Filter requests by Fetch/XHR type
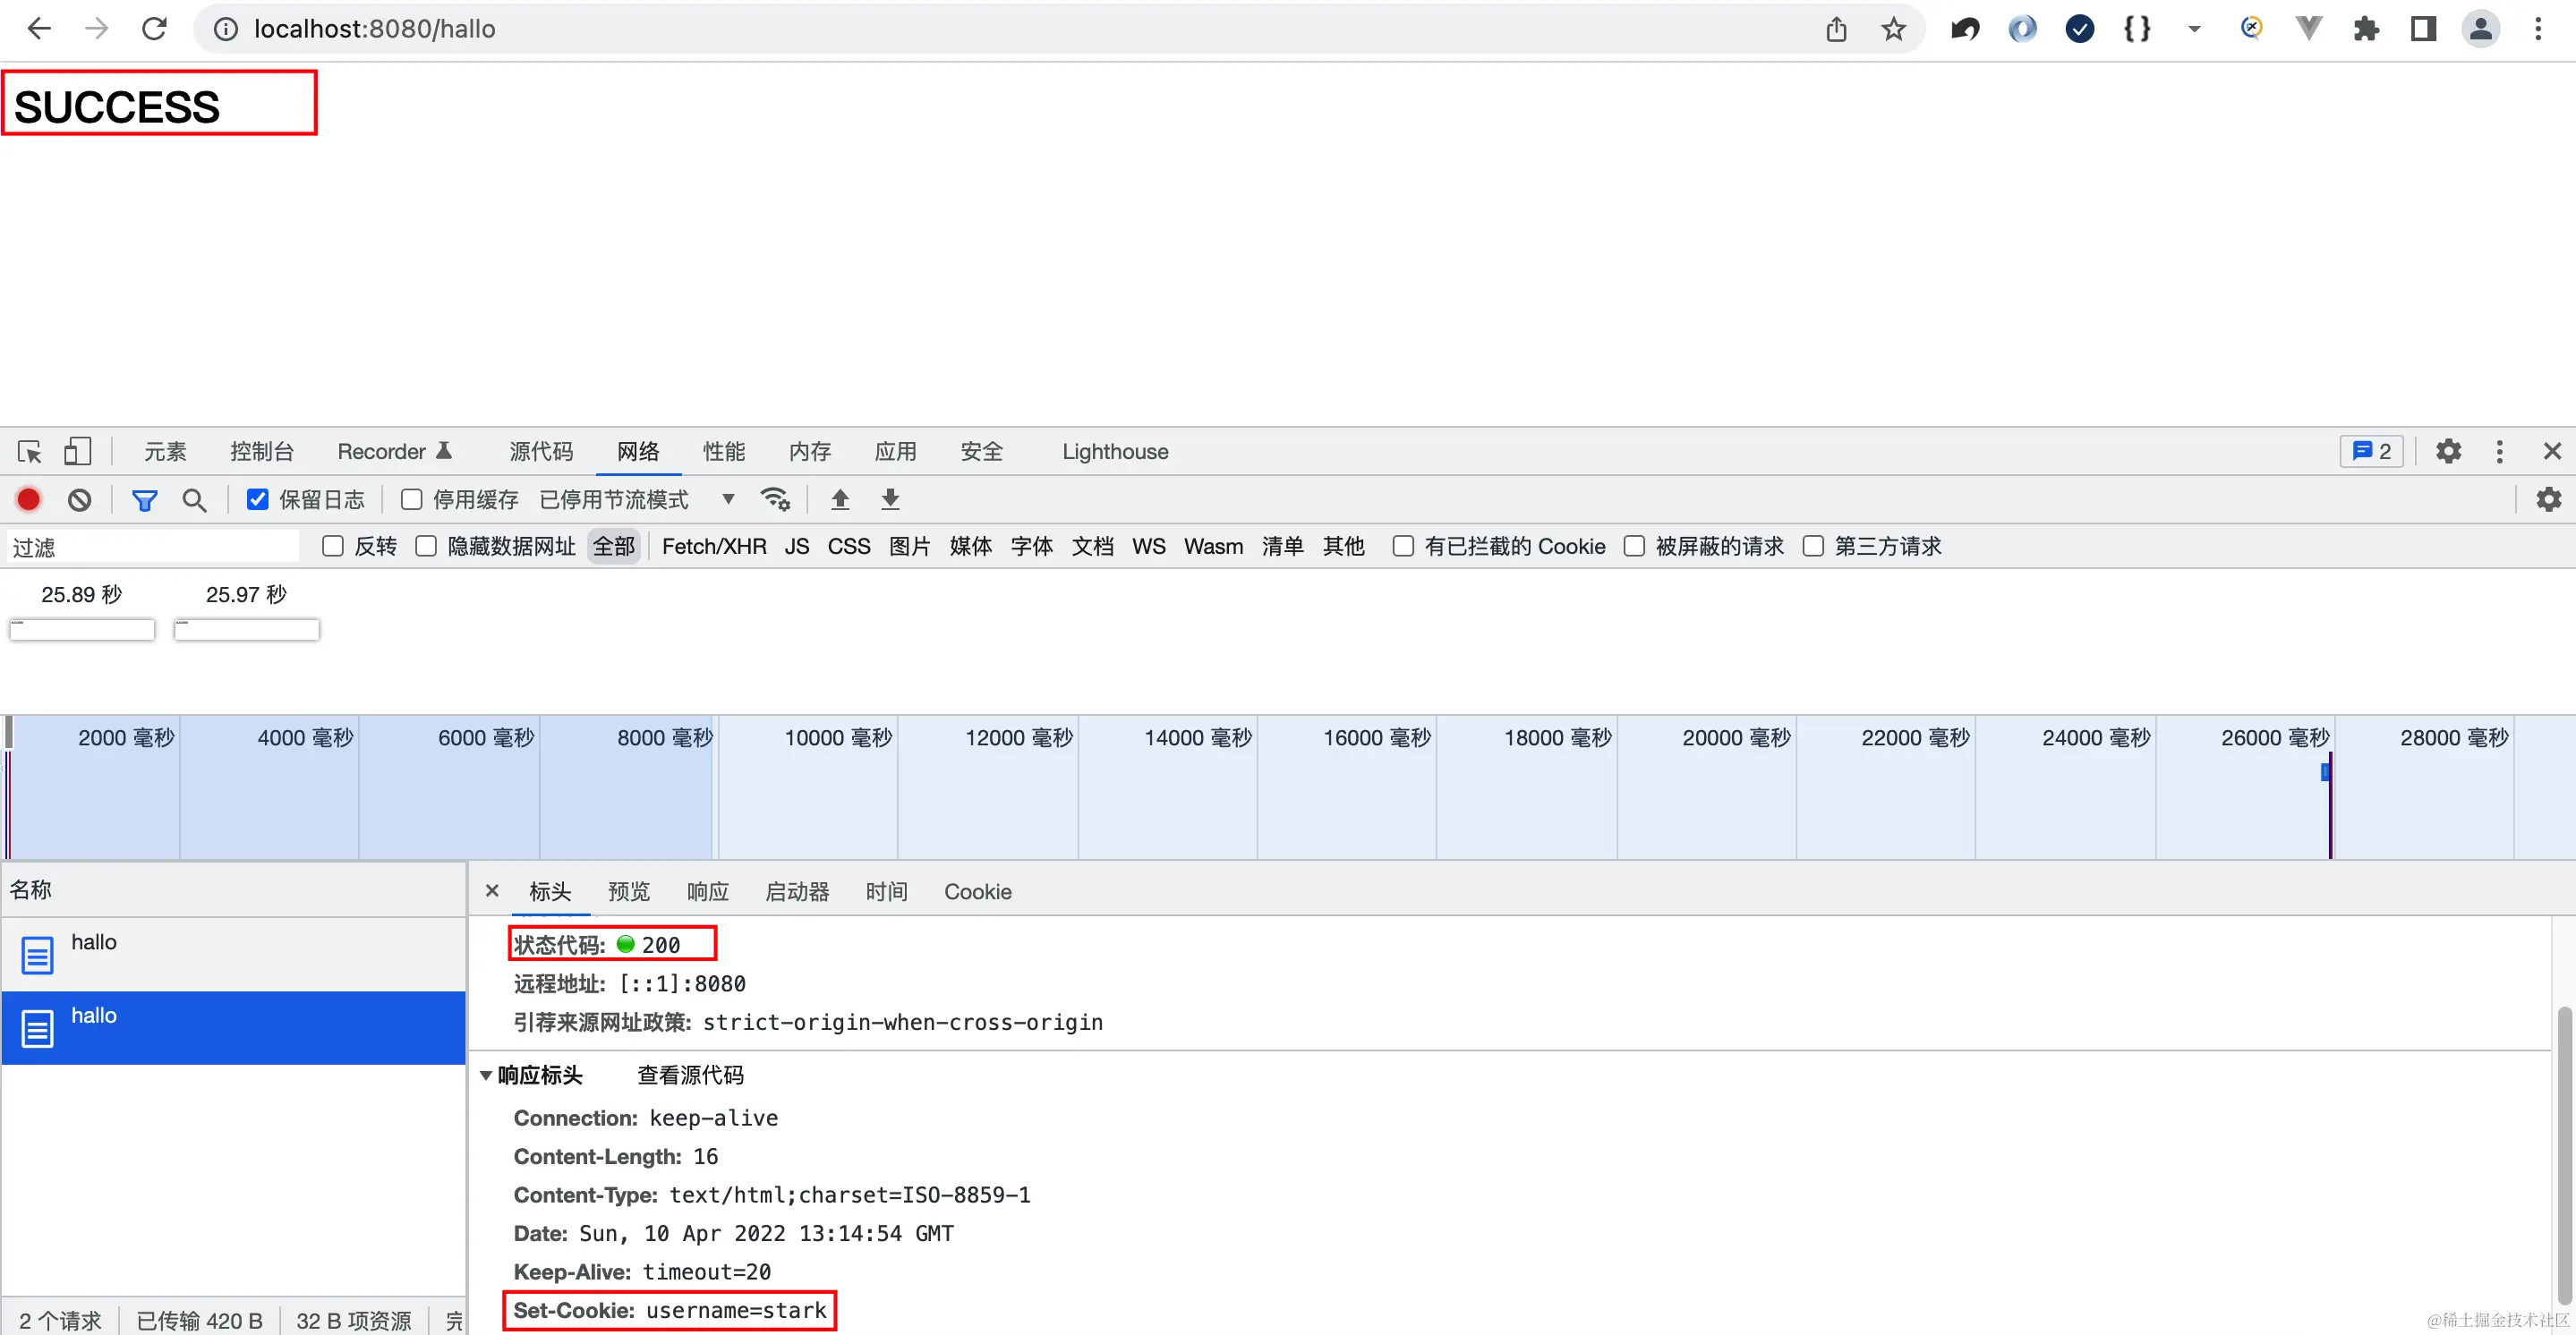Viewport: 2576px width, 1335px height. pyautogui.click(x=713, y=546)
